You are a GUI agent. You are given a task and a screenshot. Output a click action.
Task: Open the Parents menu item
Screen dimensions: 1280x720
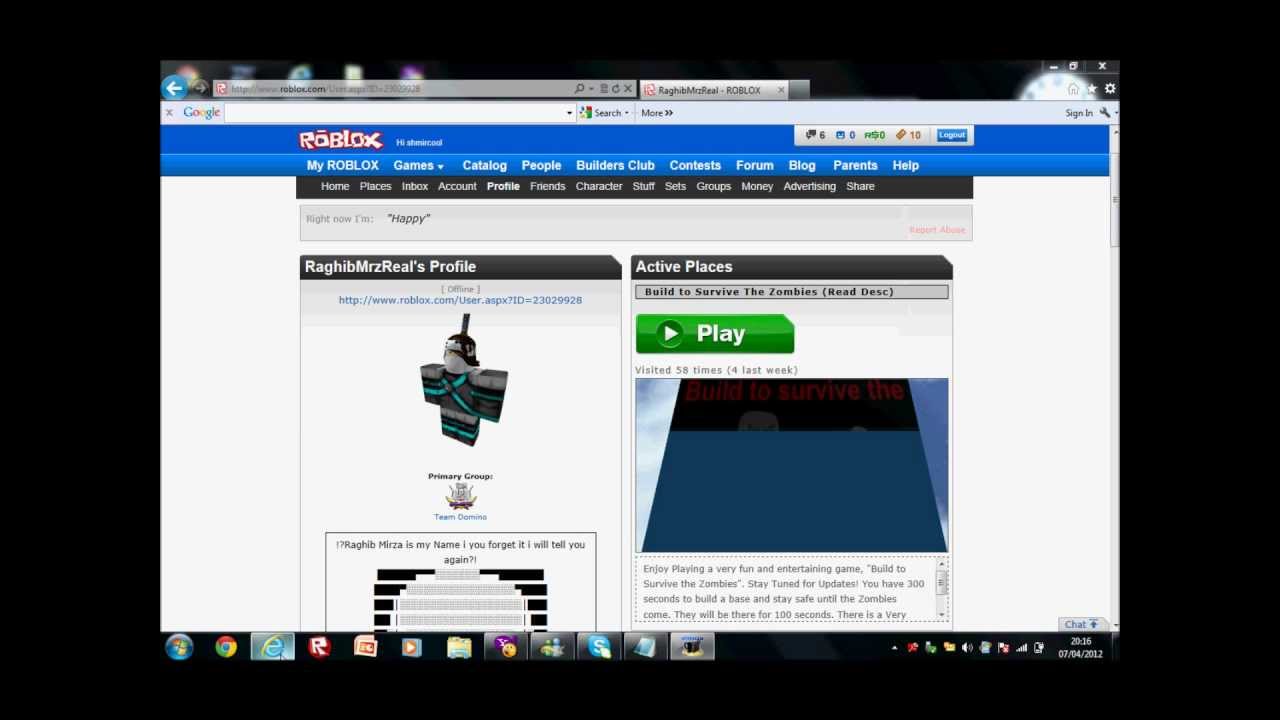855,165
